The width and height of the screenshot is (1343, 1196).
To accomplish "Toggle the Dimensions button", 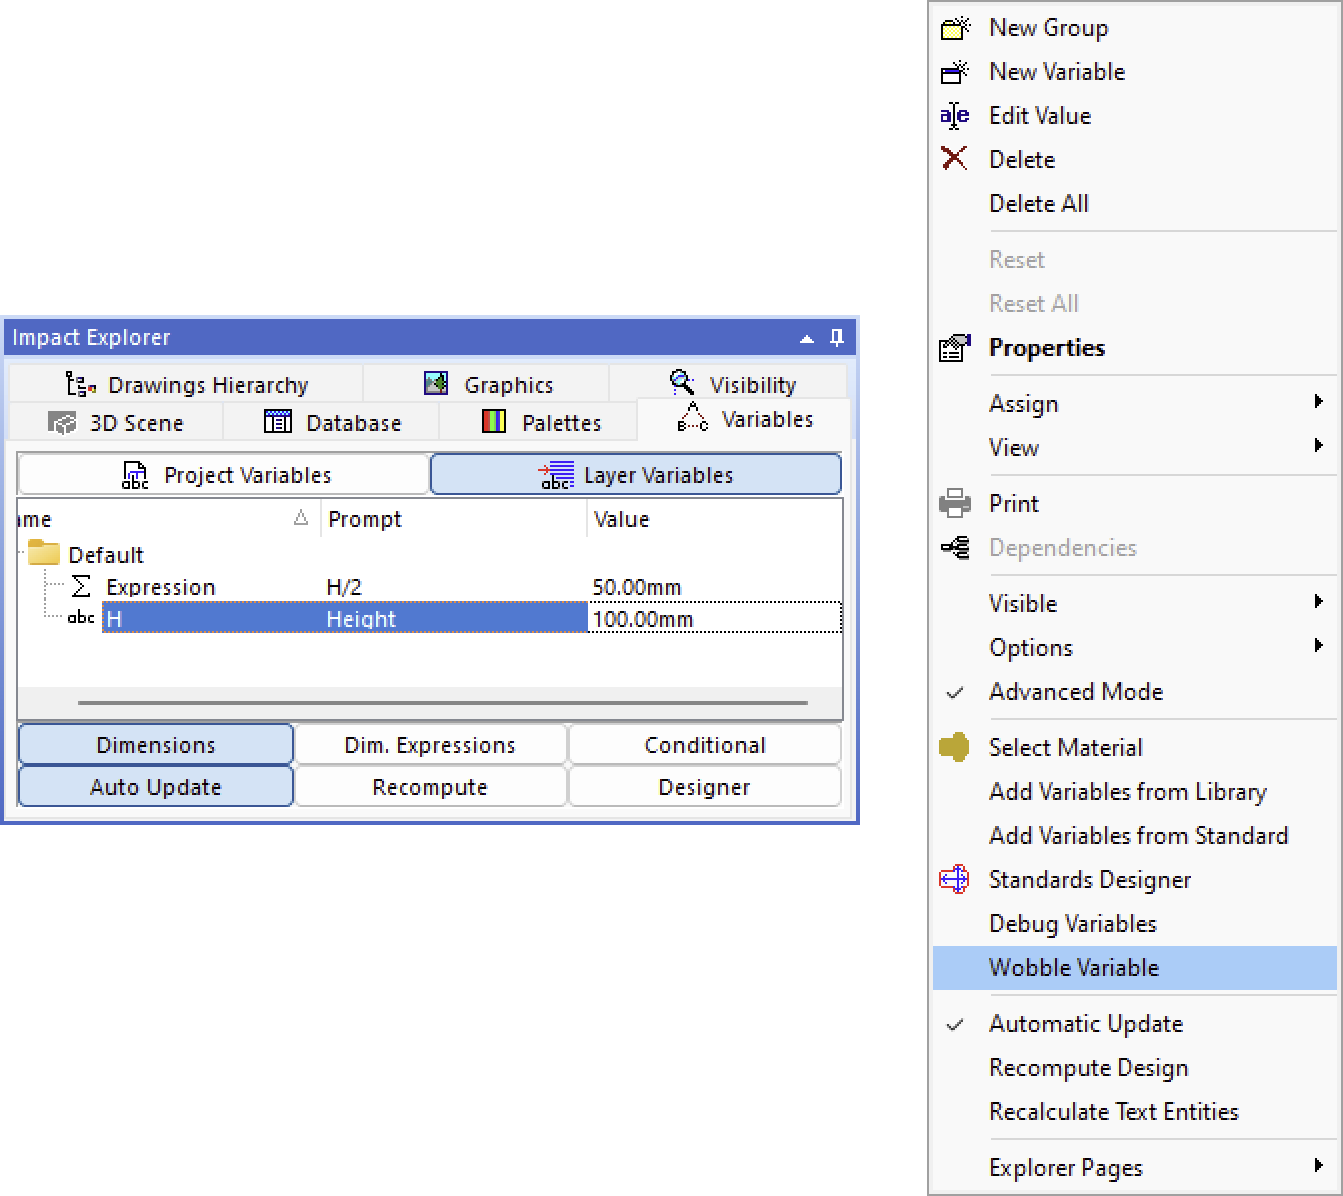I will [156, 745].
